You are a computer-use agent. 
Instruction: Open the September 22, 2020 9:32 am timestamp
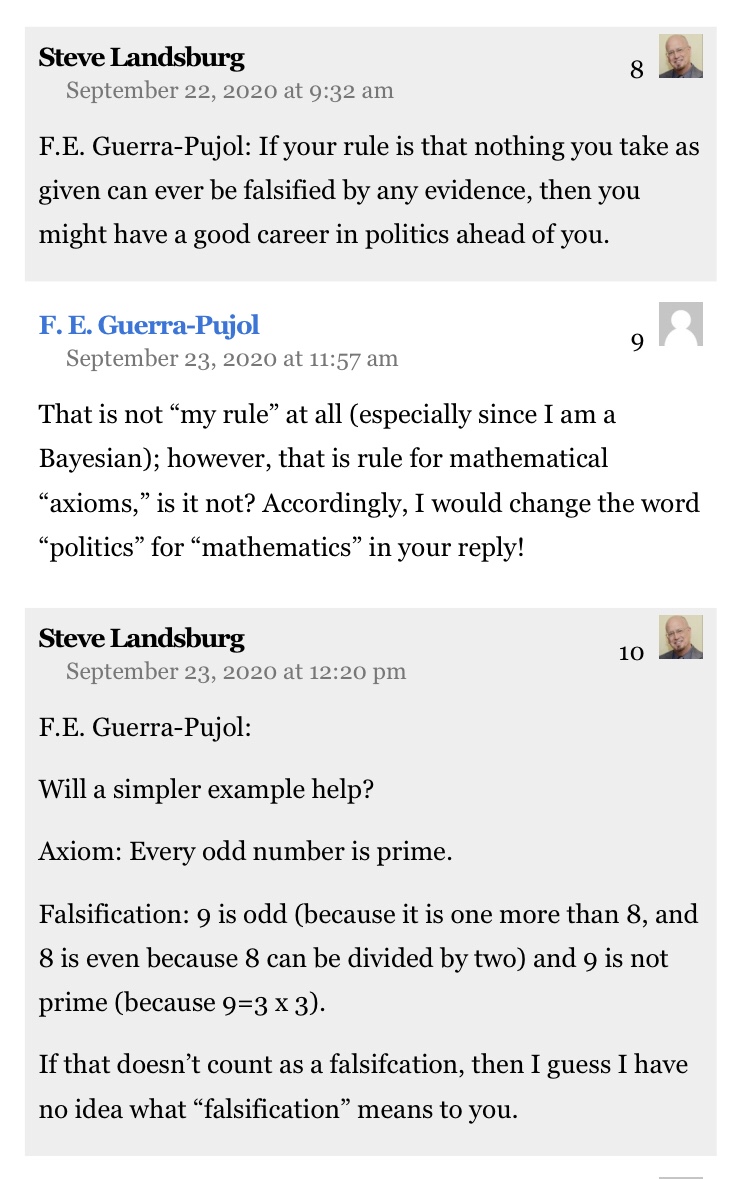point(229,90)
